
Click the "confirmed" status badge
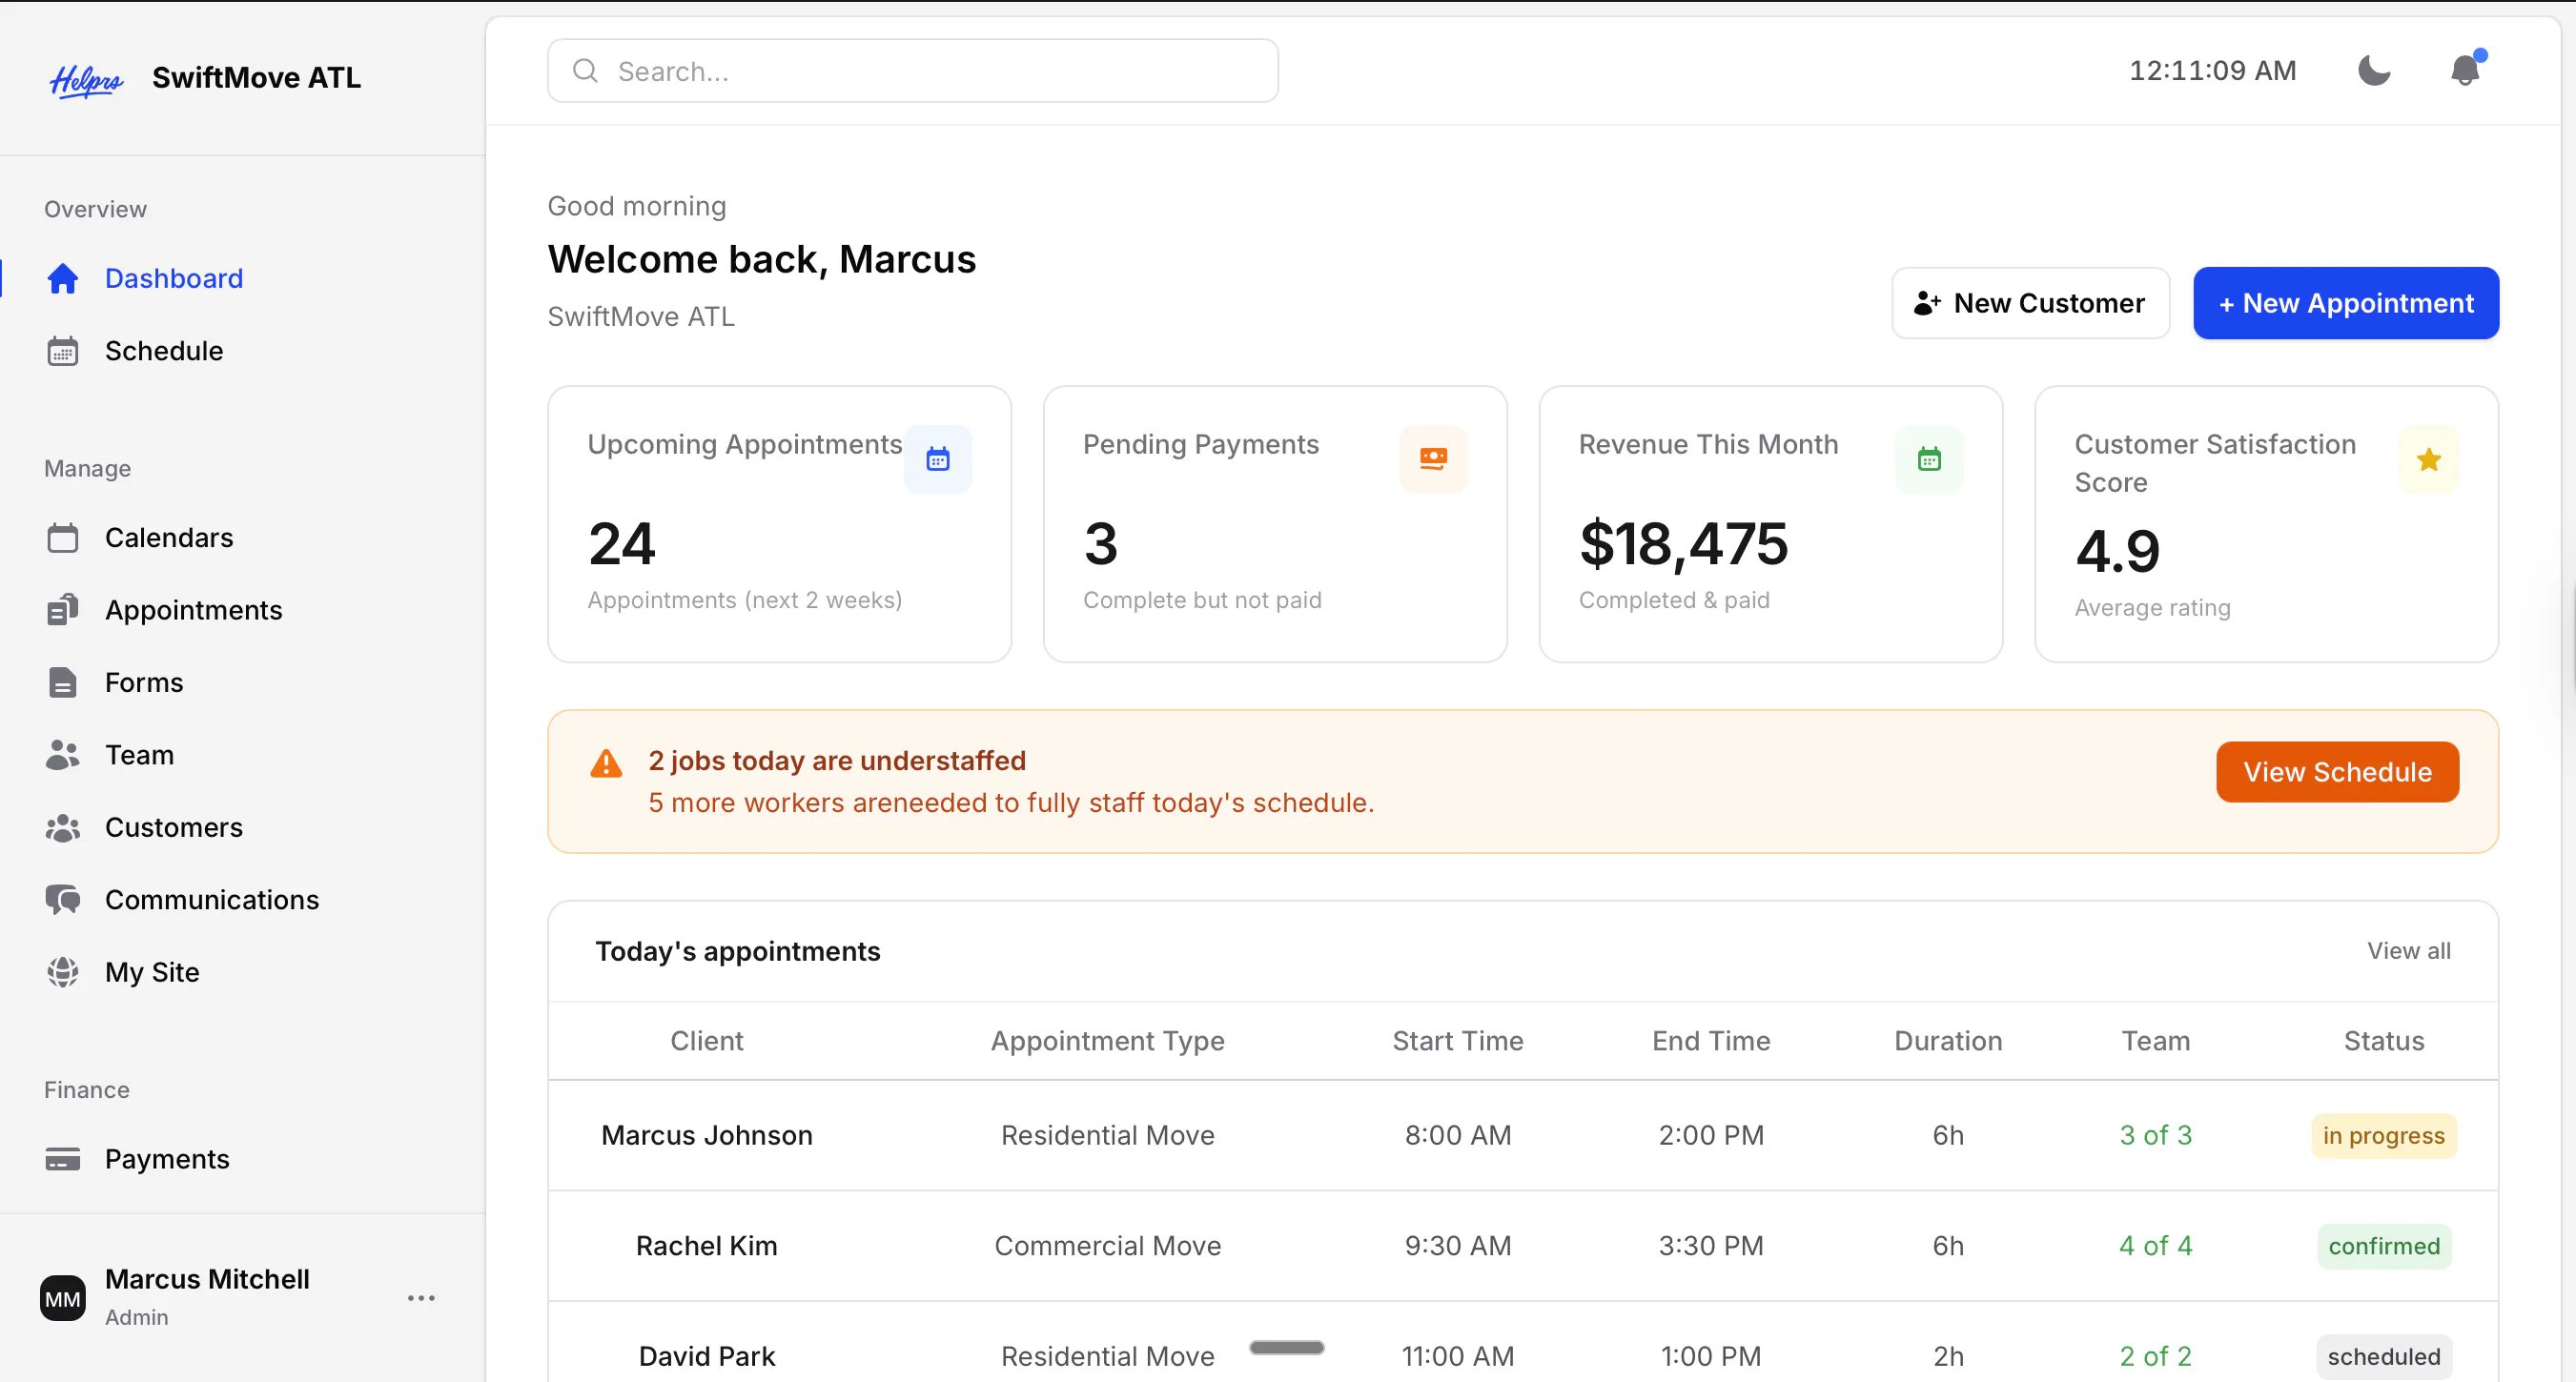tap(2384, 1247)
